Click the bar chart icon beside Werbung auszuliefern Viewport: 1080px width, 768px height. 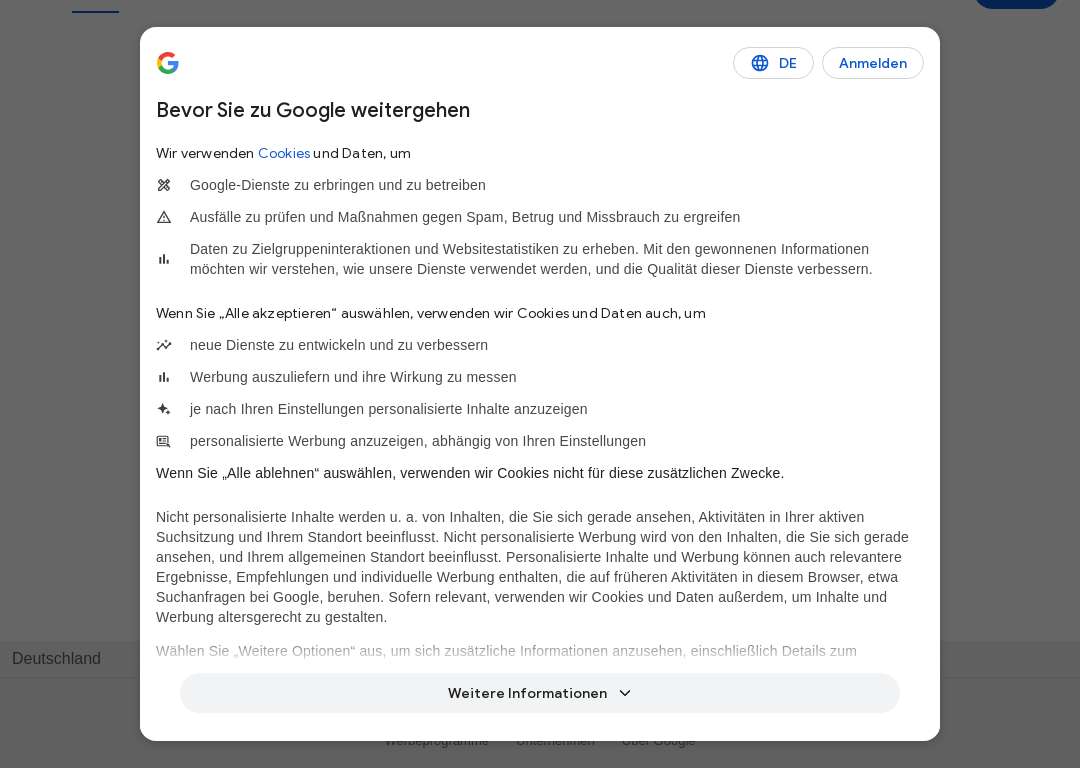point(164,377)
